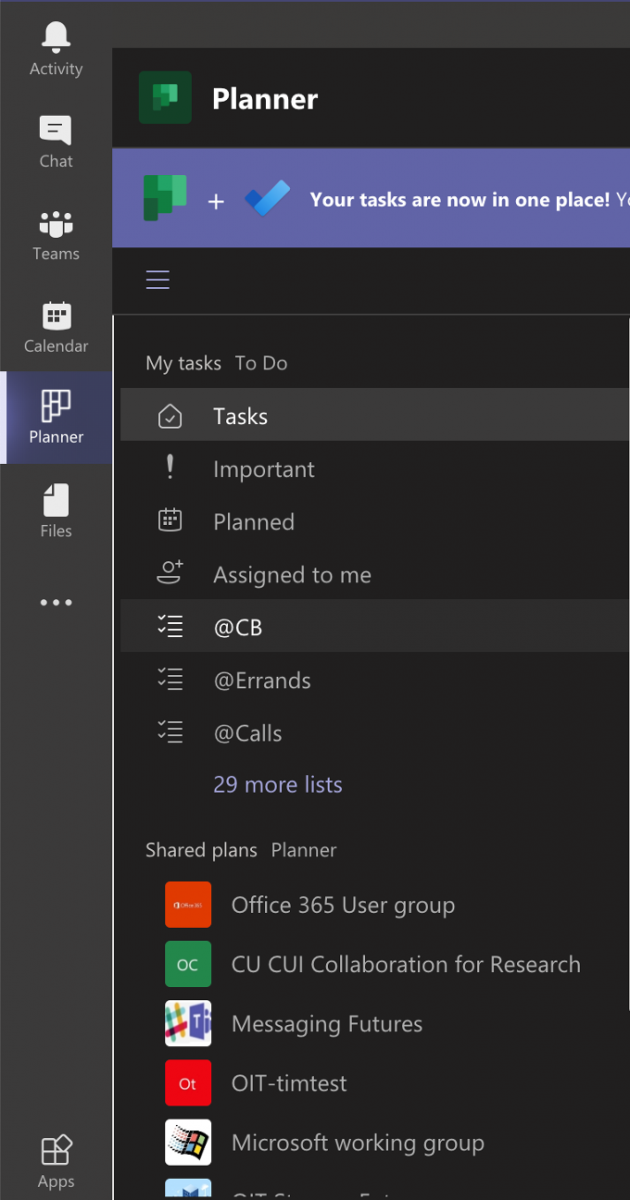Collapse the navigation with hamburger icon
Screen dimensions: 630x1200
[158, 280]
